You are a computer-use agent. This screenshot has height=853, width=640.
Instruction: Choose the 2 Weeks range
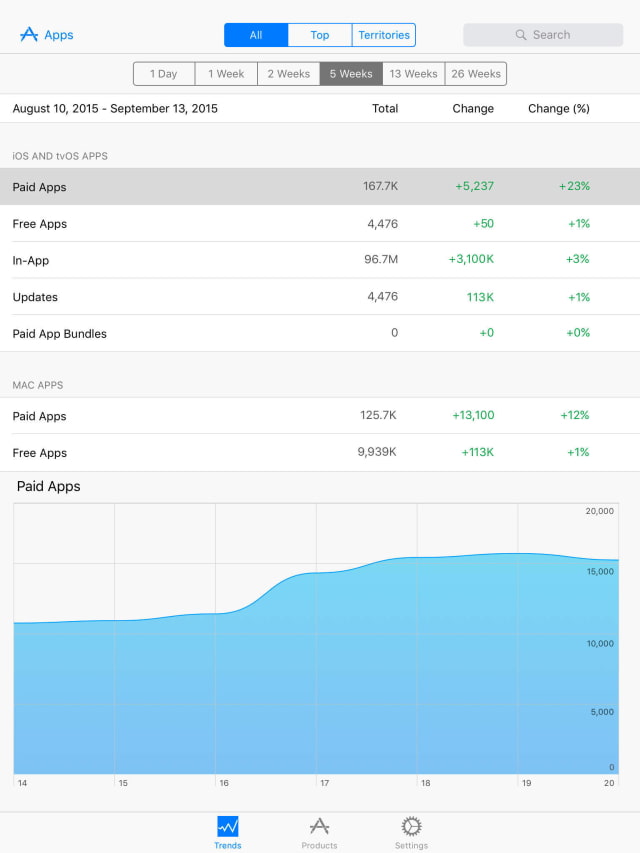(x=288, y=74)
